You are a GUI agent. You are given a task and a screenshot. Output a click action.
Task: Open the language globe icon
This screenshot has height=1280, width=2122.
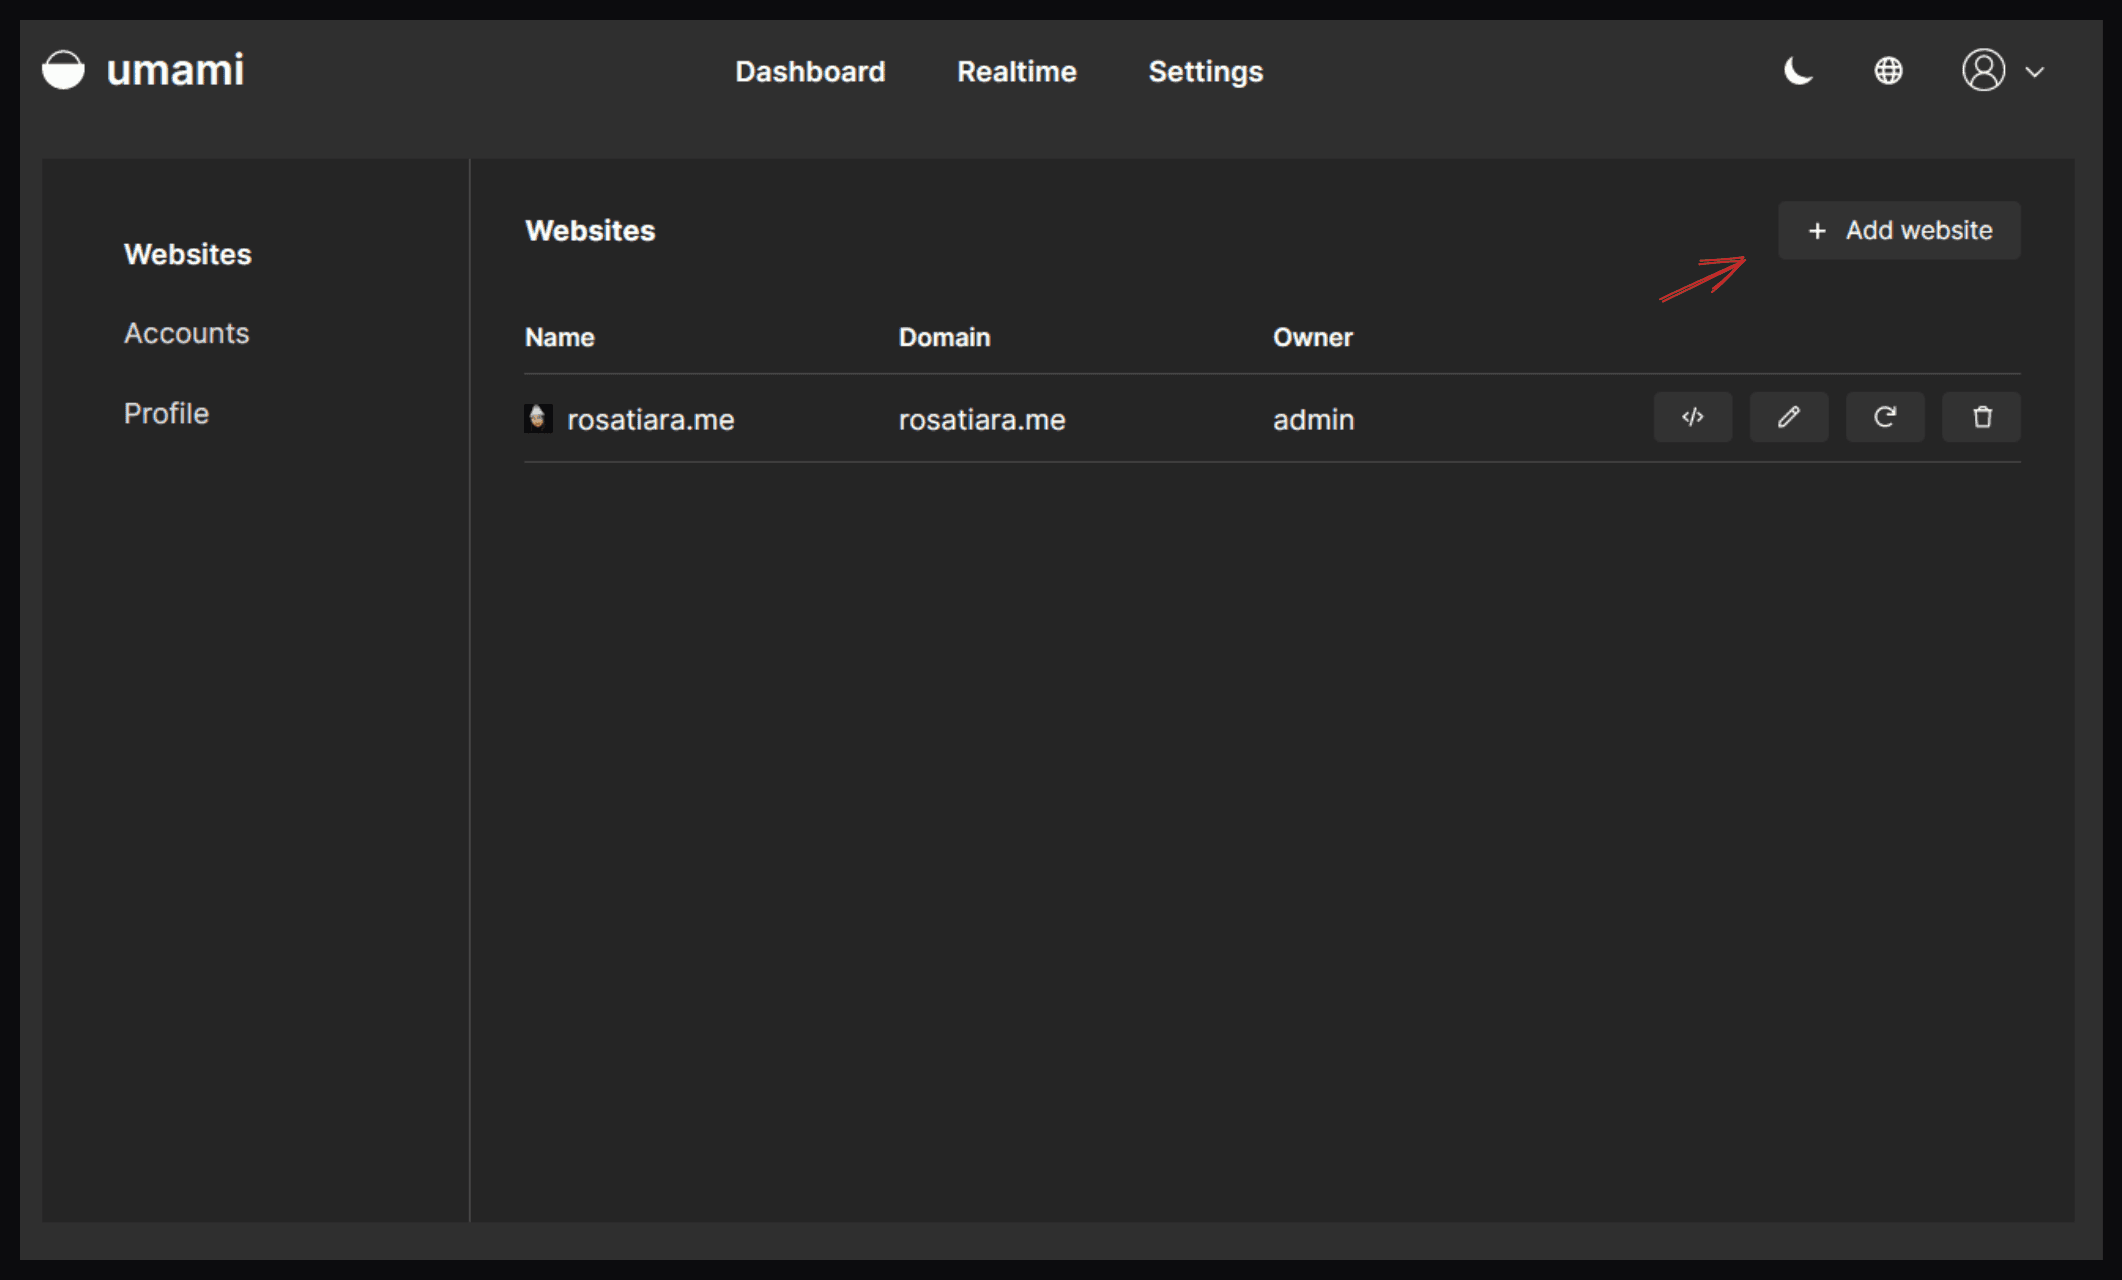(1888, 70)
